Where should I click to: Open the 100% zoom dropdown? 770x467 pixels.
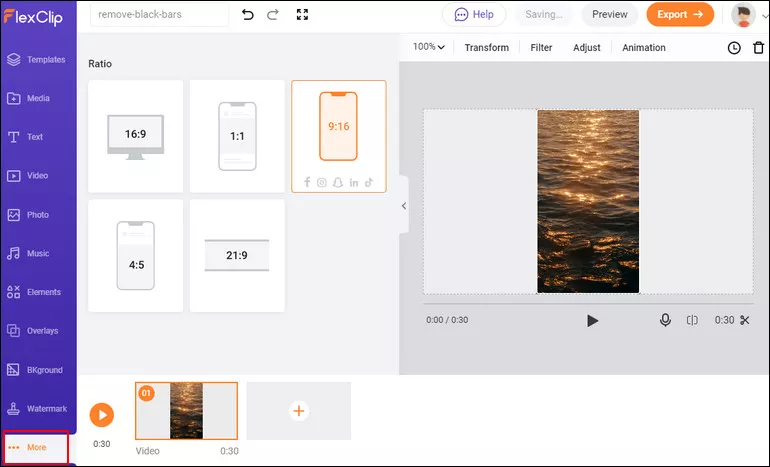coord(429,47)
